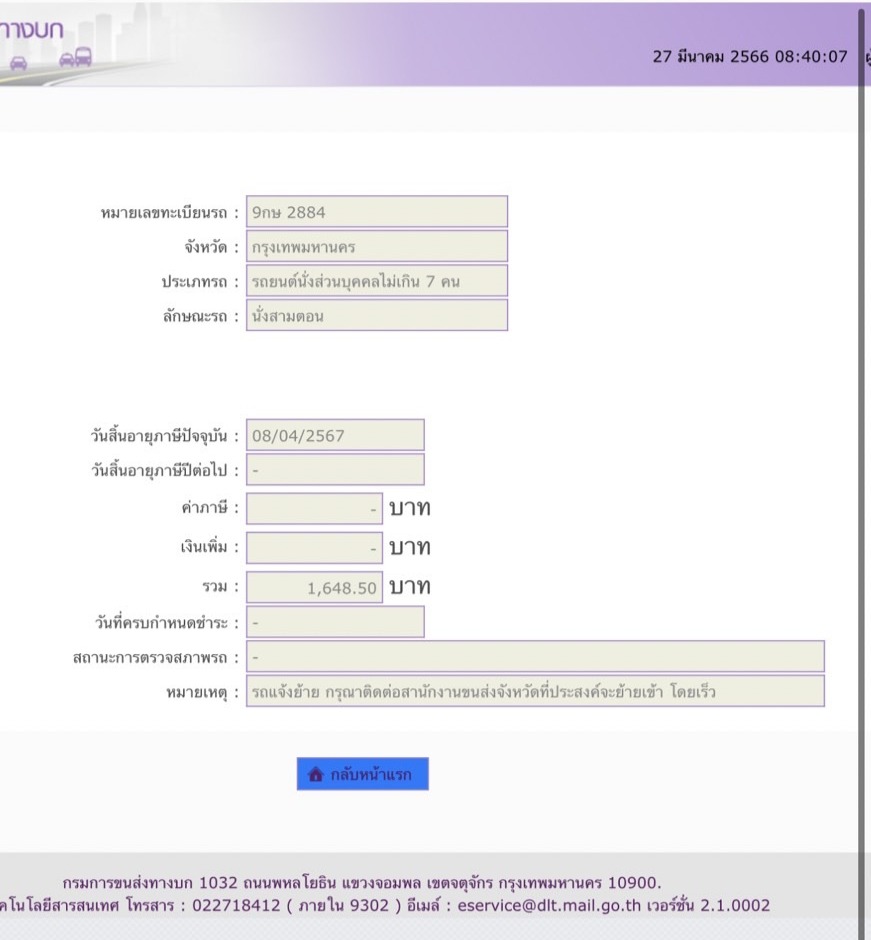Click the สถานะการตรวจสภาพรถ field

pyautogui.click(x=535, y=656)
